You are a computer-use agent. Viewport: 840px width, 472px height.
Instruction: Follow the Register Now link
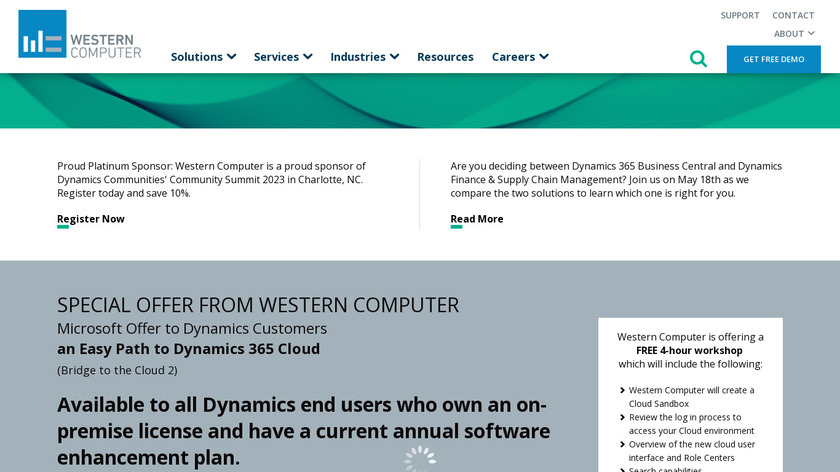pos(91,219)
